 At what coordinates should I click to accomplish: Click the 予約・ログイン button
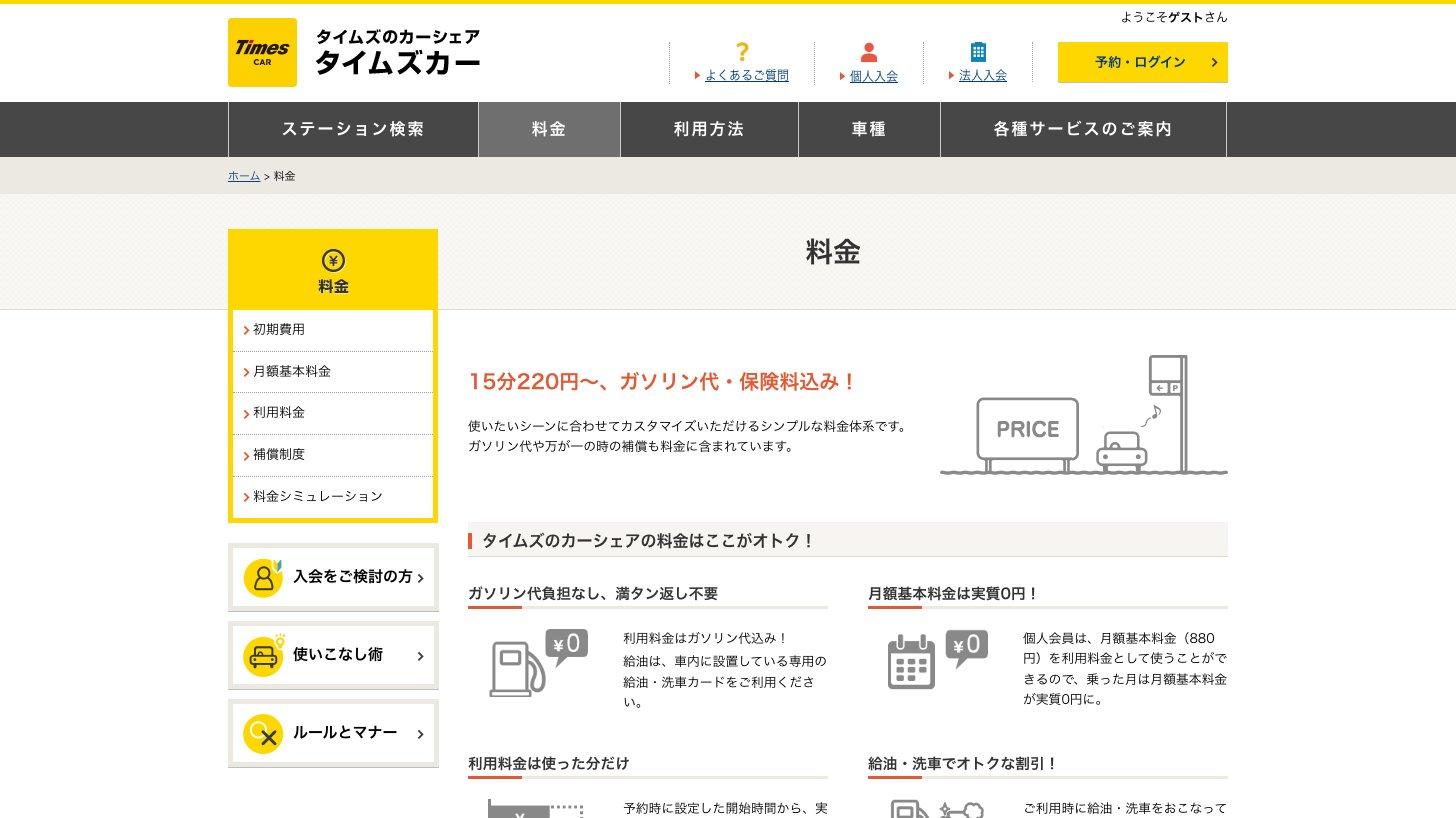click(1143, 62)
